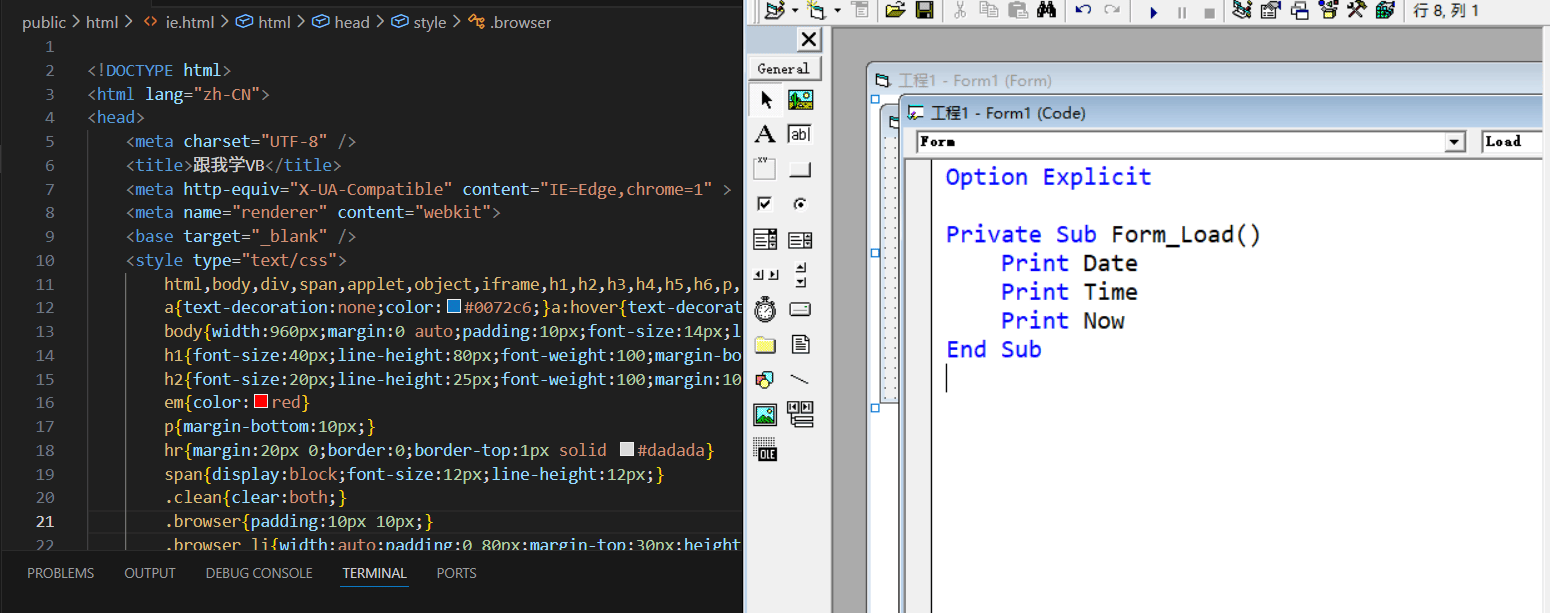Expand the Add Form dropdown arrow
The width and height of the screenshot is (1550, 613).
[x=837, y=11]
